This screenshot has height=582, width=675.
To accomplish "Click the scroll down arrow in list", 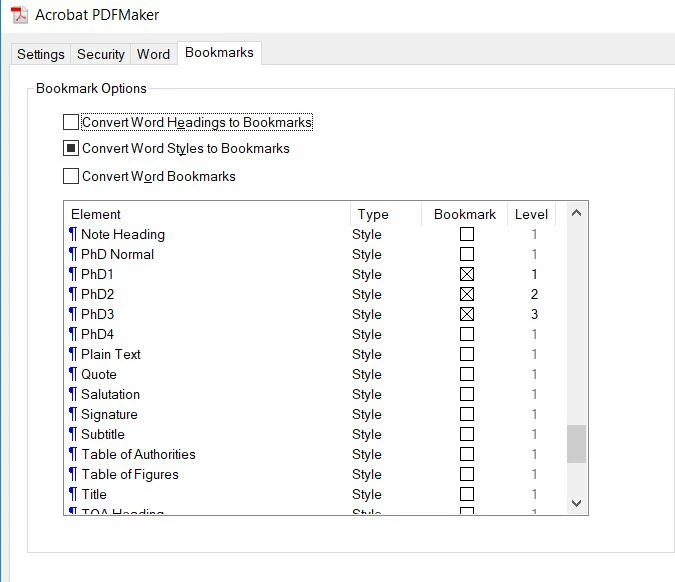I will [576, 503].
